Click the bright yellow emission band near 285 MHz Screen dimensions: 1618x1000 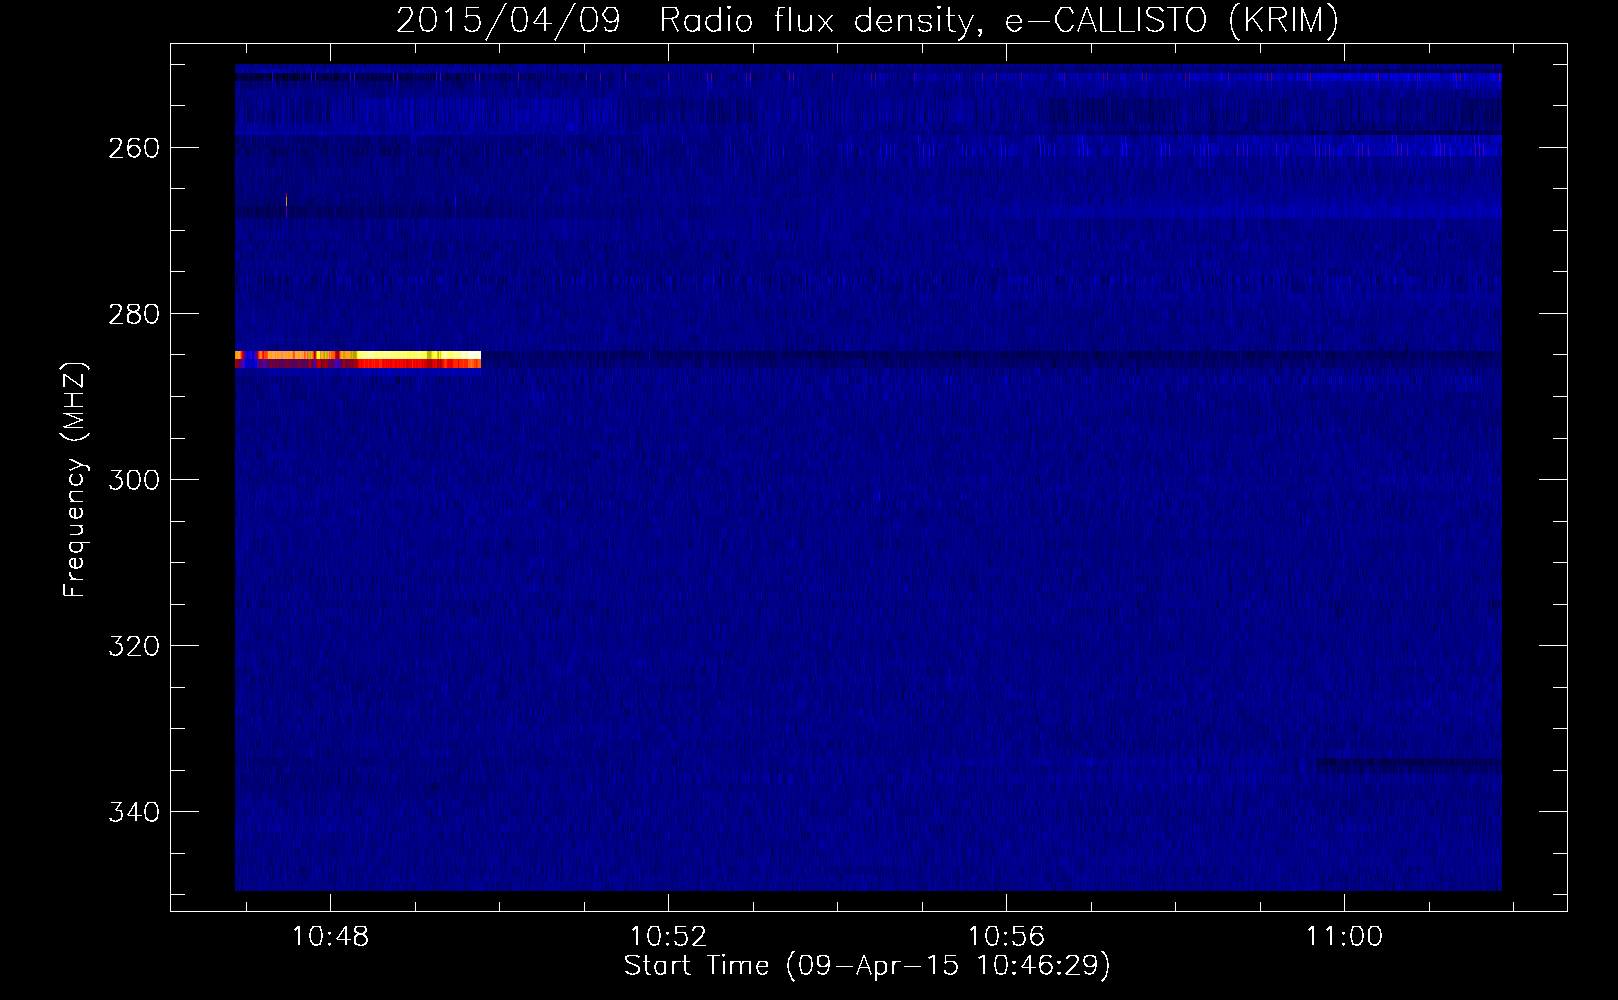click(358, 359)
